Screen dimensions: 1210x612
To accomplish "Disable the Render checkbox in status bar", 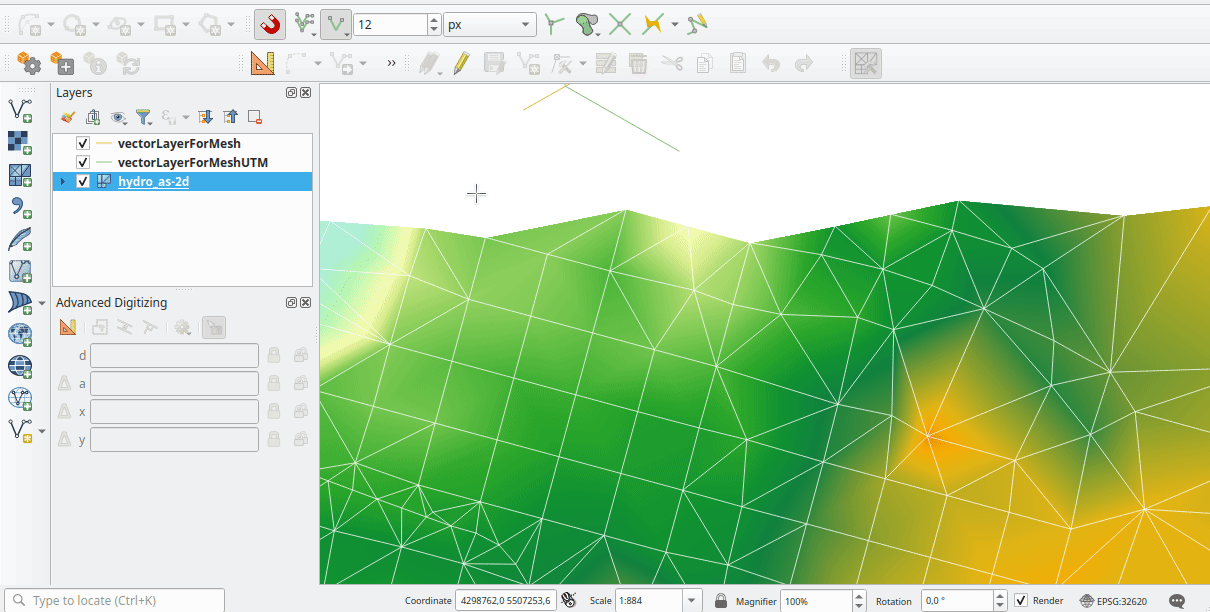I will pyautogui.click(x=1021, y=601).
